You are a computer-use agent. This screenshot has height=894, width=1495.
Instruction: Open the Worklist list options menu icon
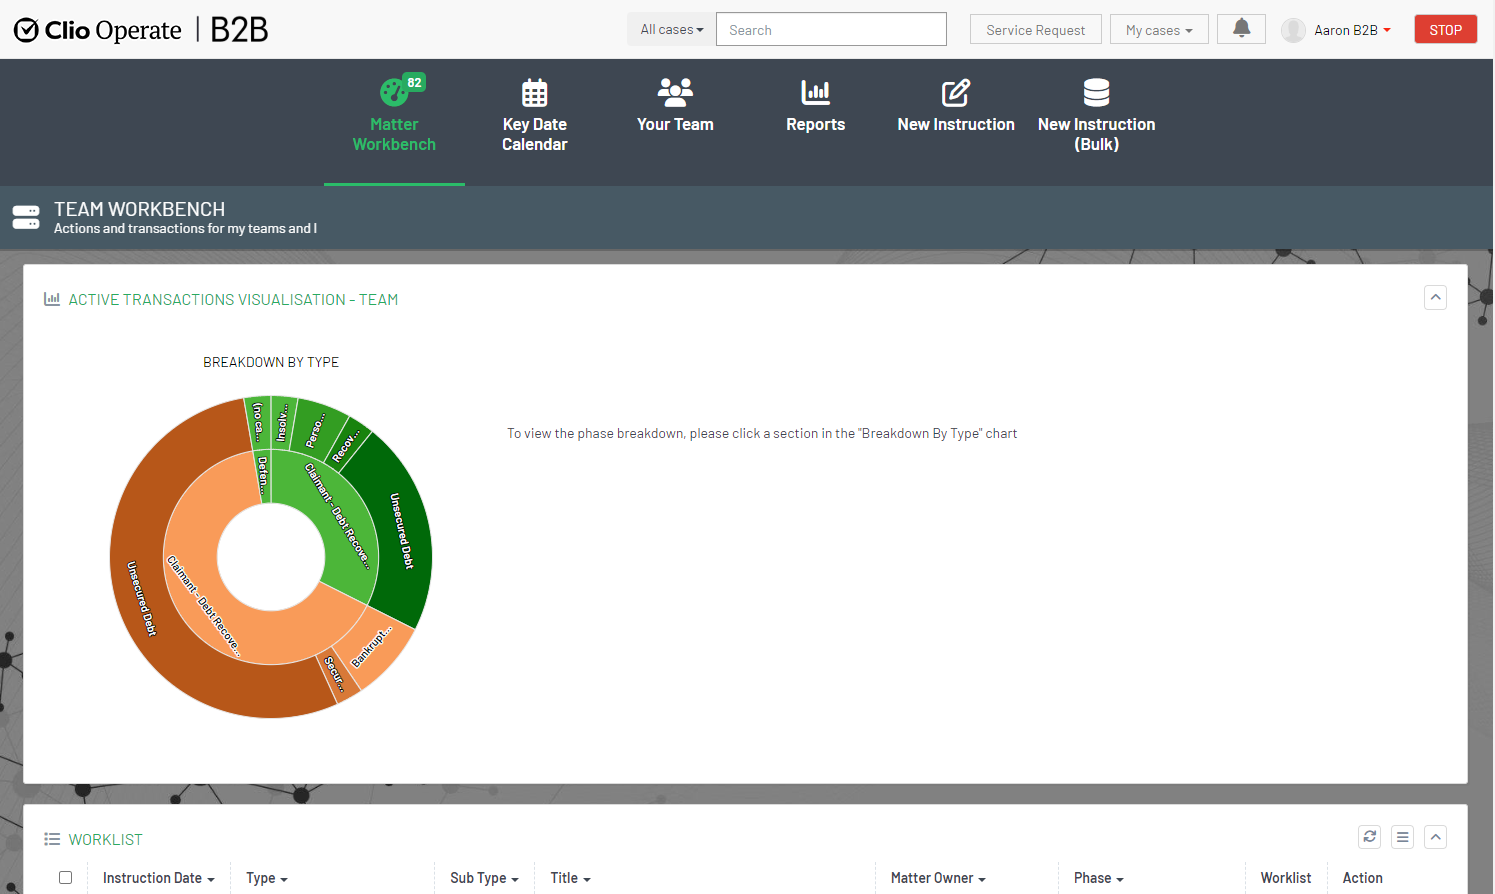coord(1402,837)
